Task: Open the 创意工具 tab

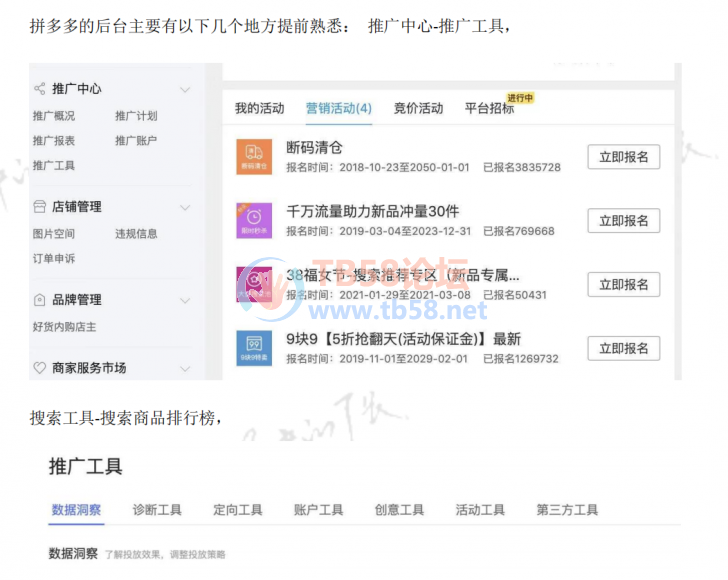Action: click(399, 510)
